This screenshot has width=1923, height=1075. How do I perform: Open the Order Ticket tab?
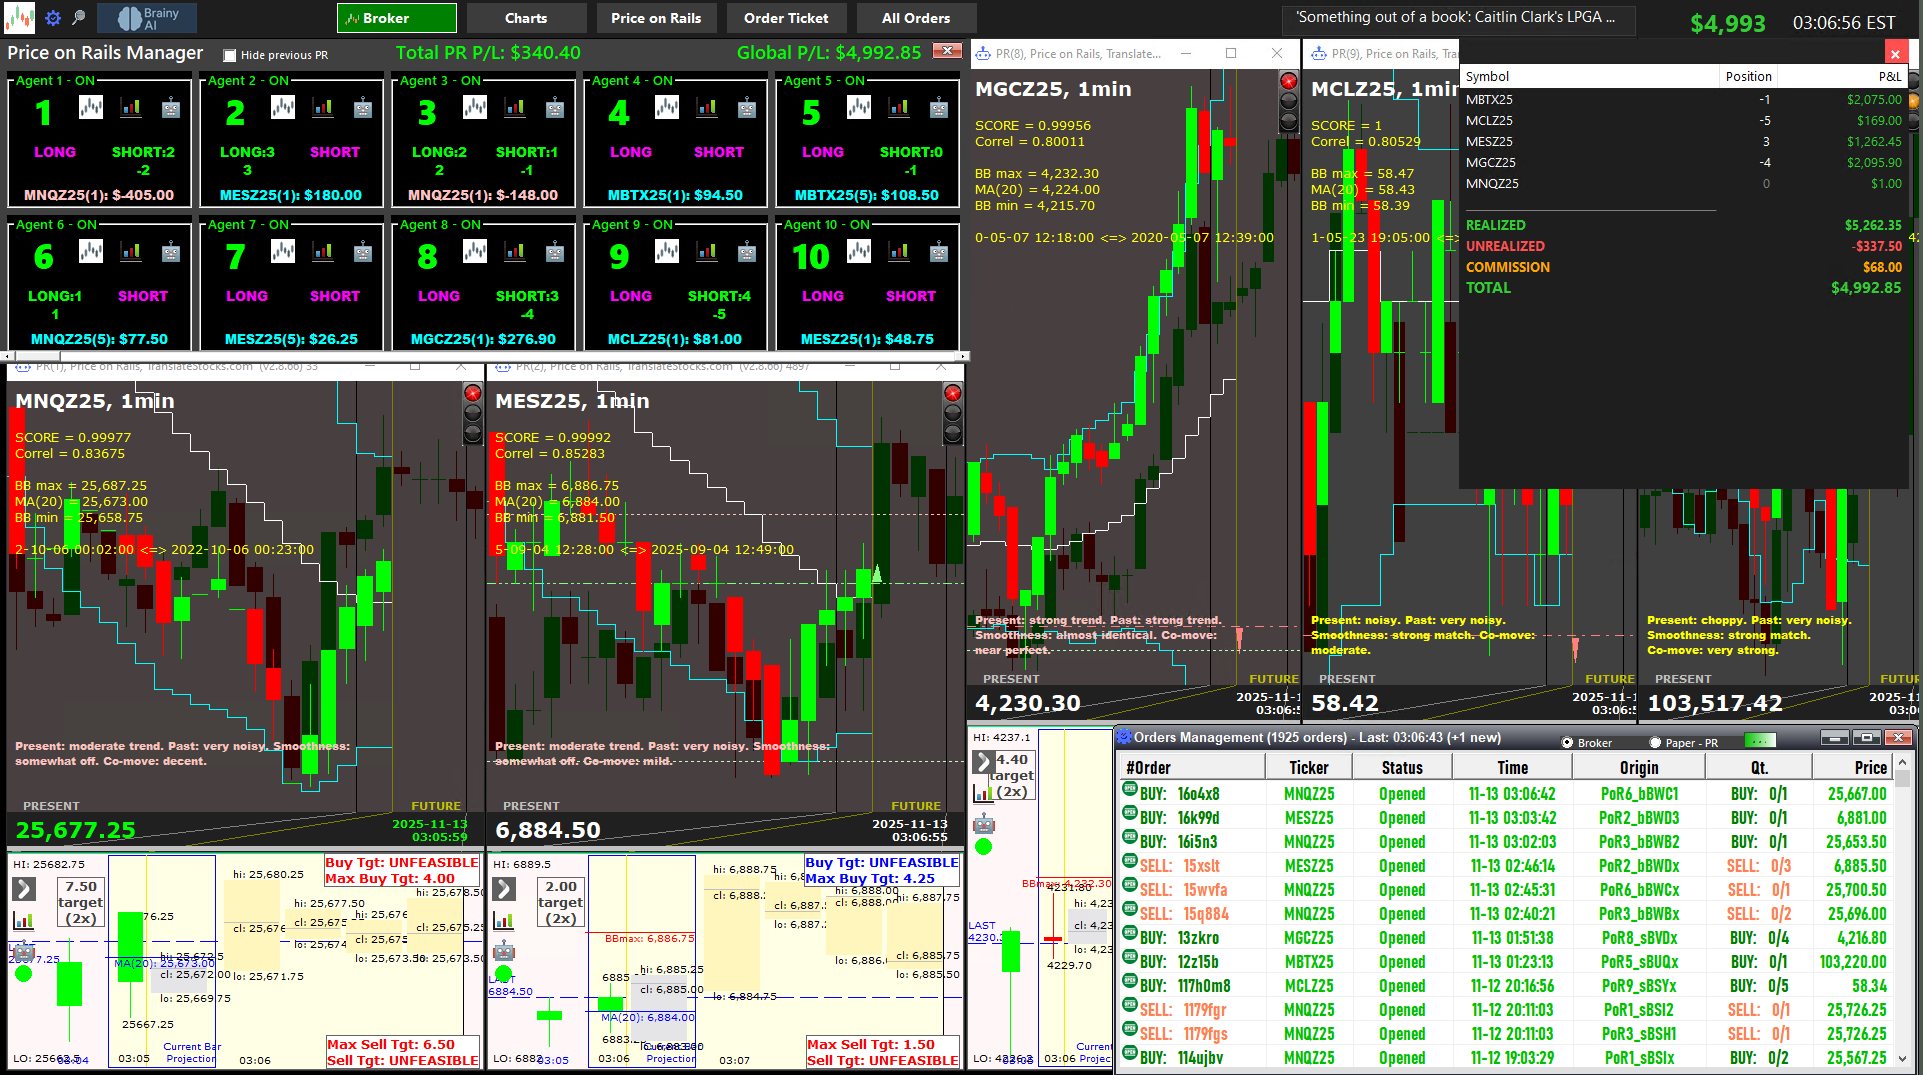[786, 18]
